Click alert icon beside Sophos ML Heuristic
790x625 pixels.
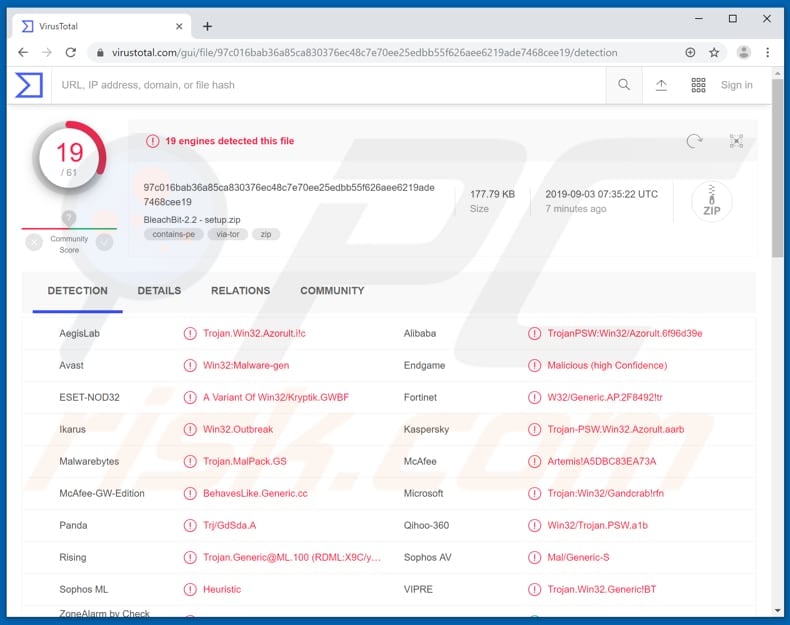(x=190, y=589)
